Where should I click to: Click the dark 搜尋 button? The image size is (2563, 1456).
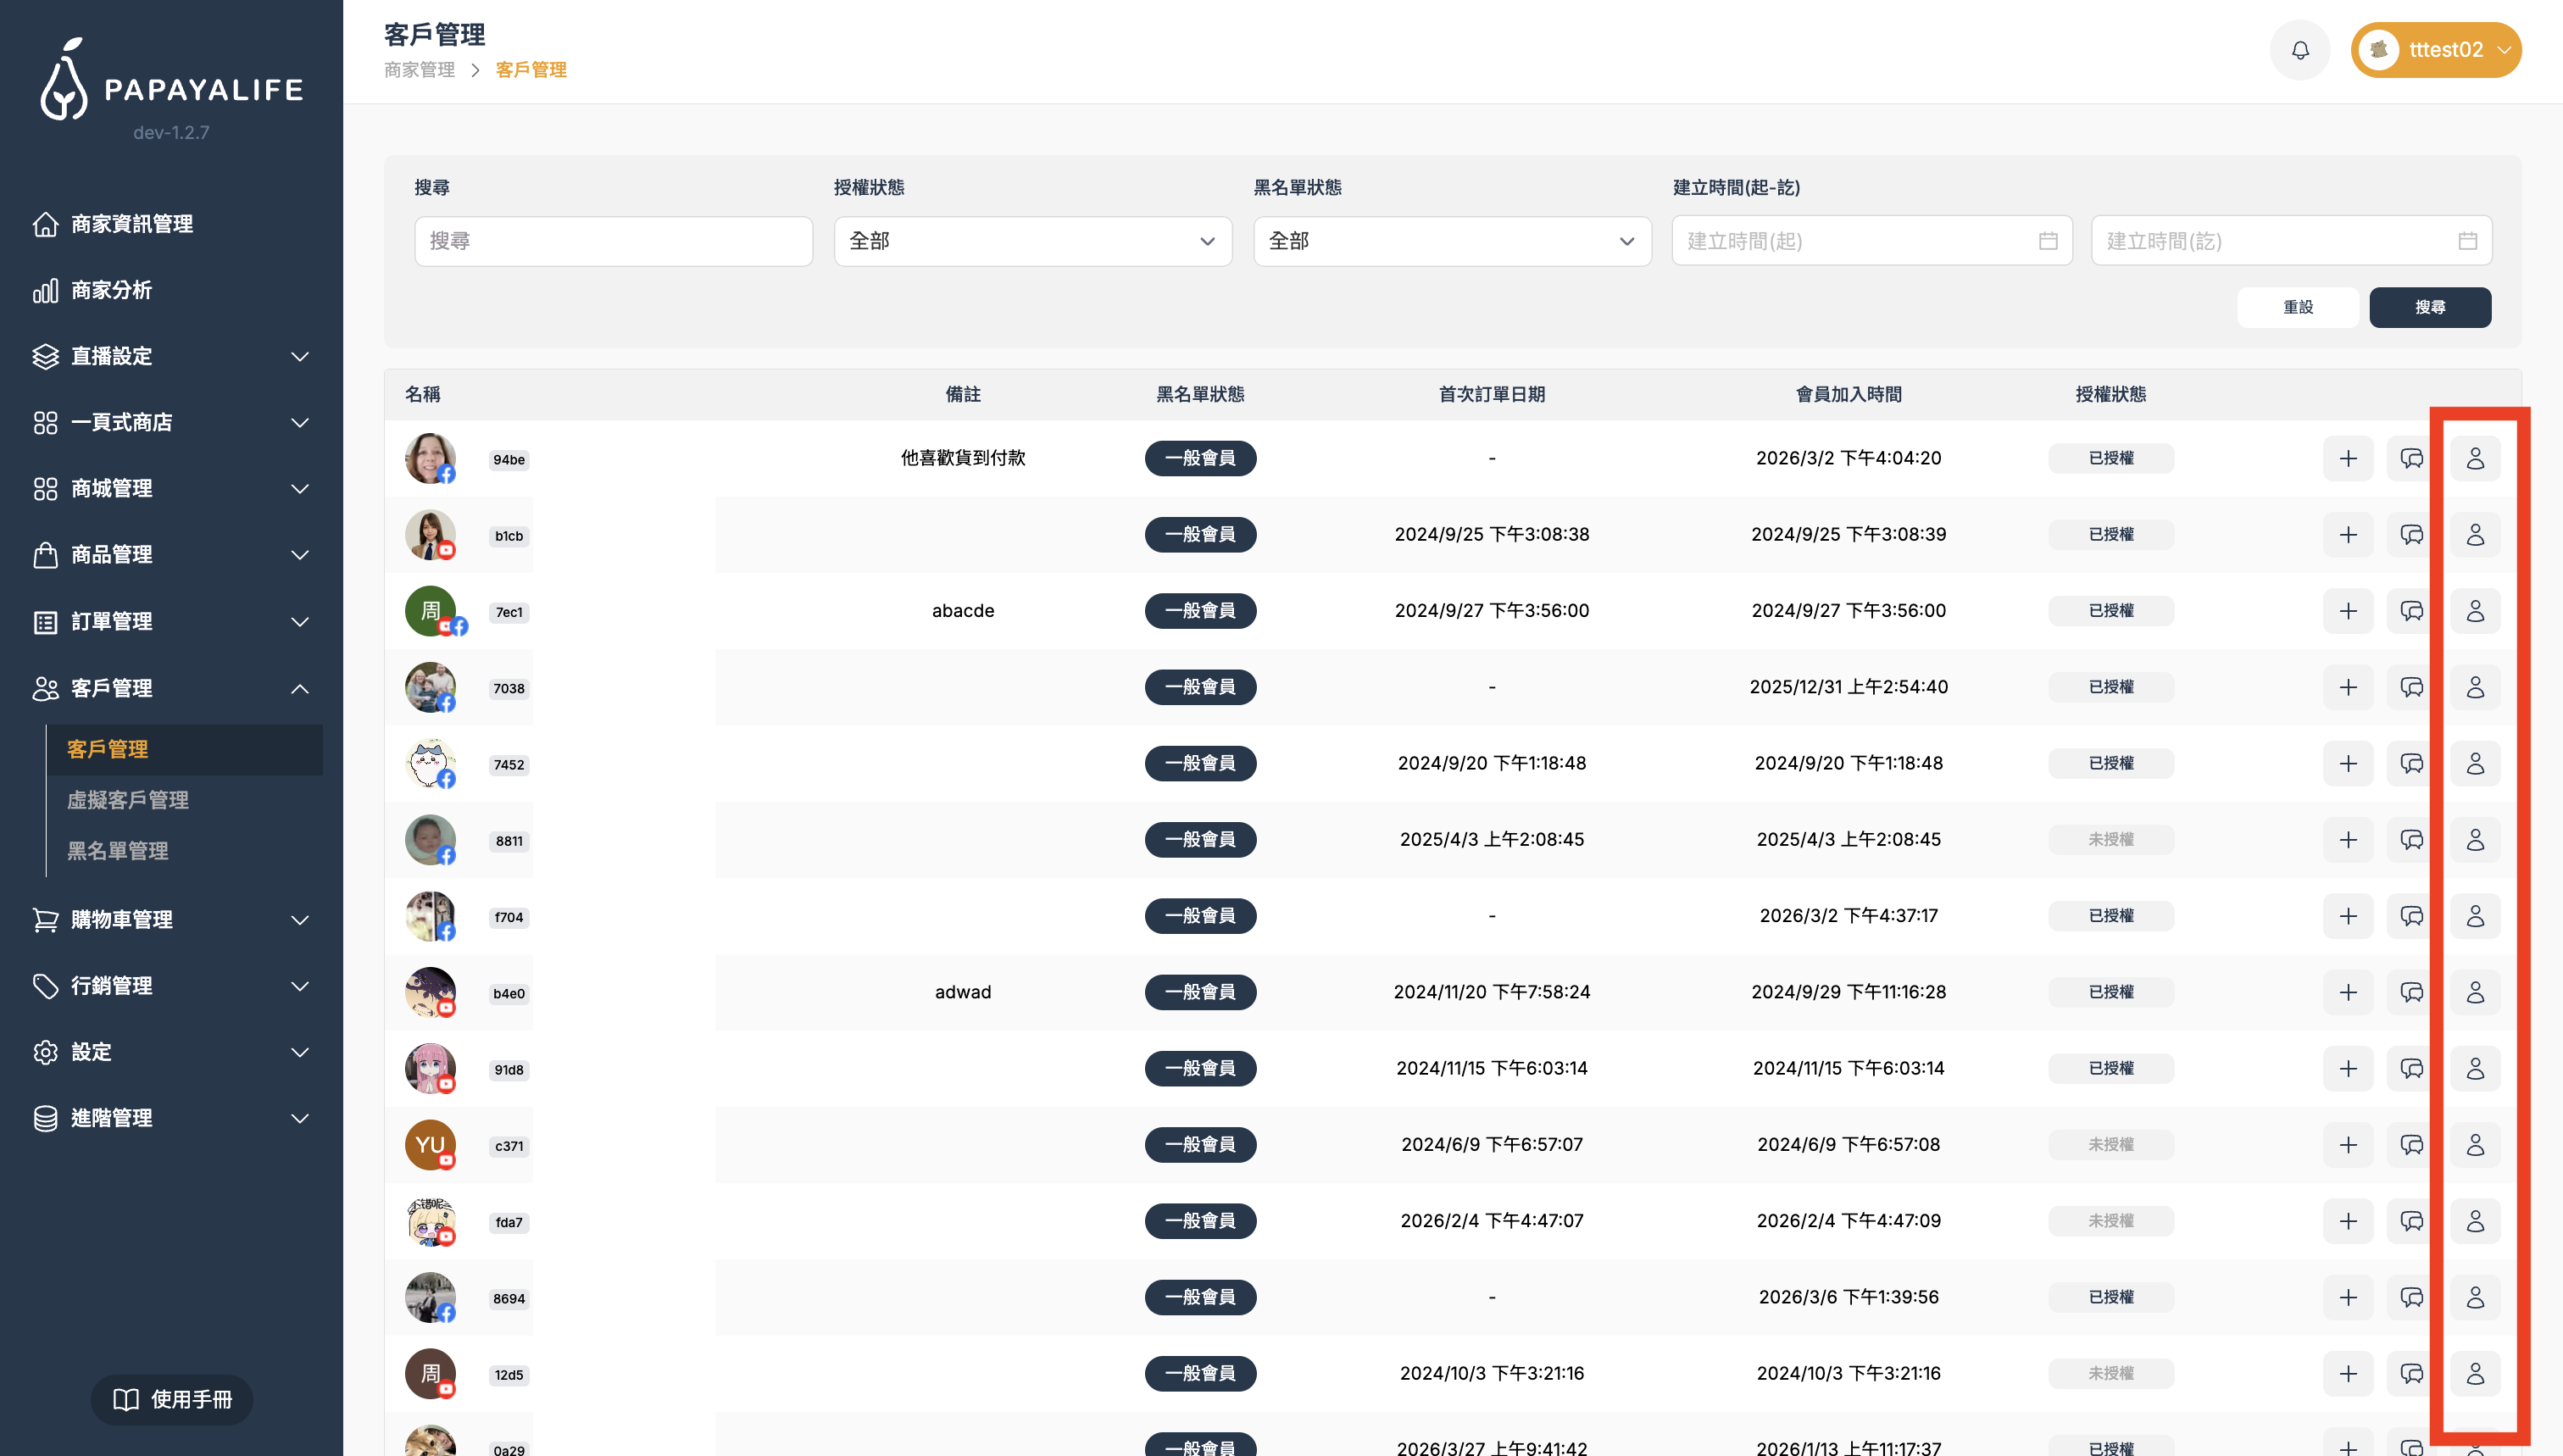(x=2429, y=307)
